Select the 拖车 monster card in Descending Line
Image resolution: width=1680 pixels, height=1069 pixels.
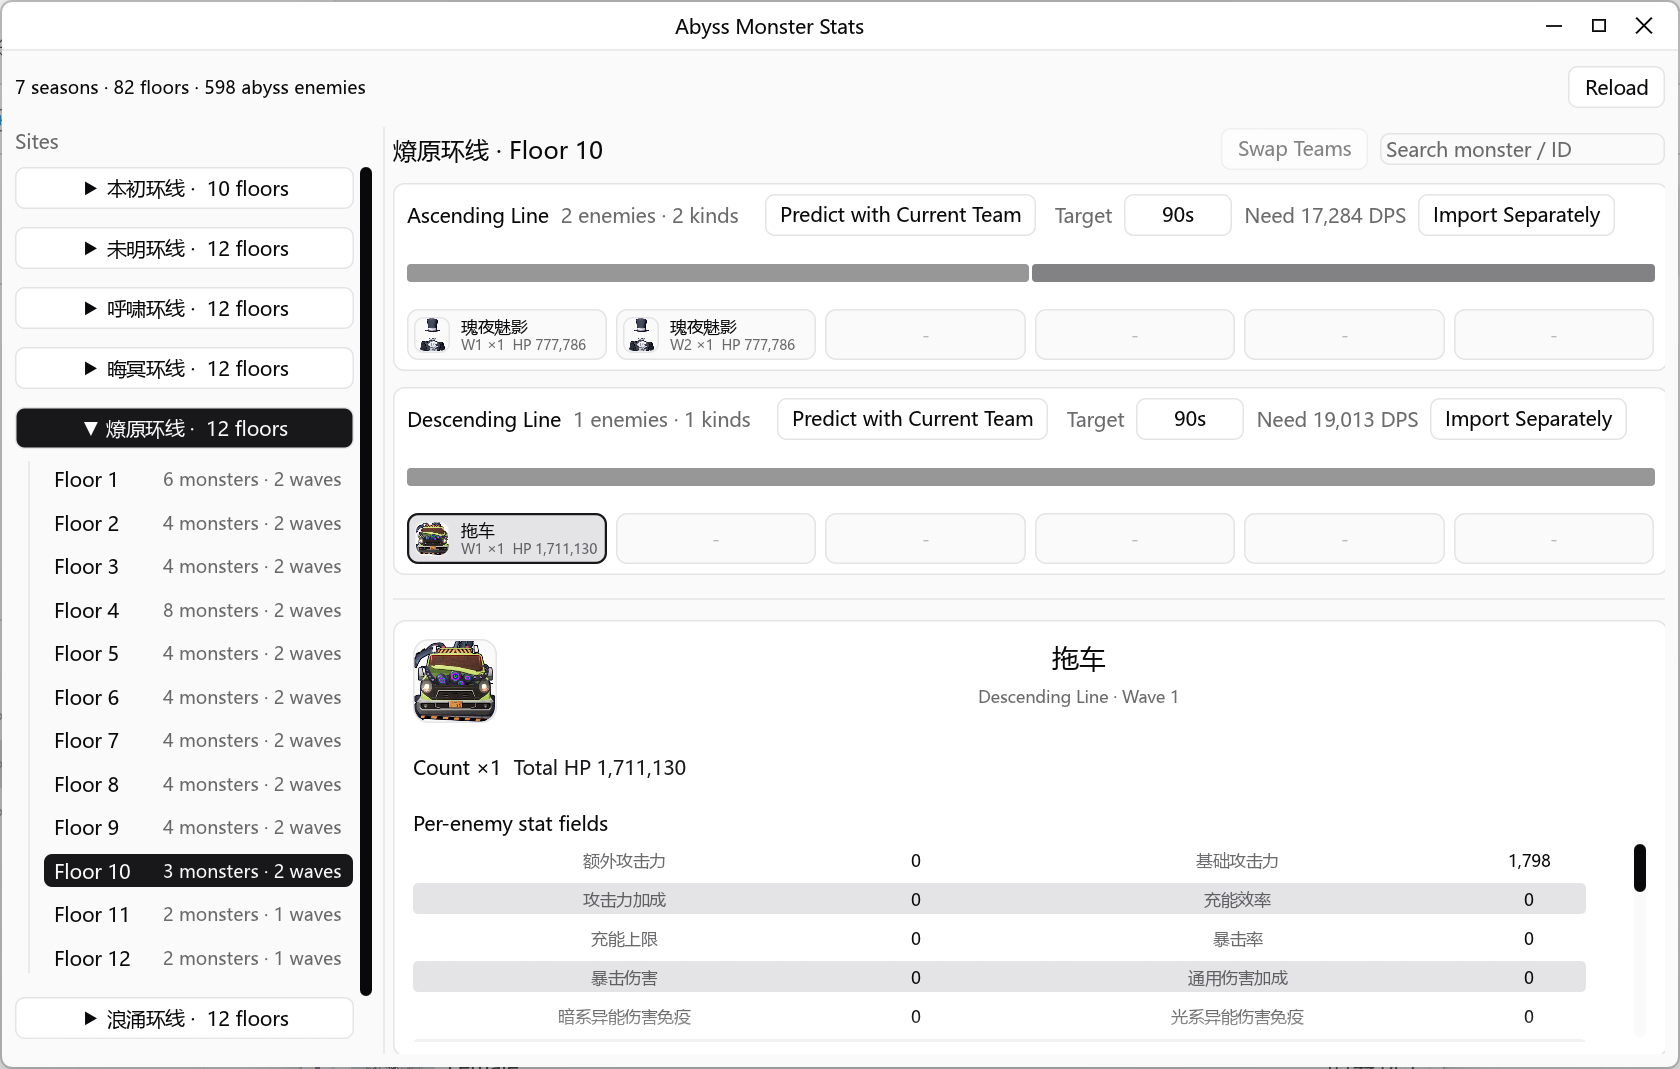pos(507,539)
